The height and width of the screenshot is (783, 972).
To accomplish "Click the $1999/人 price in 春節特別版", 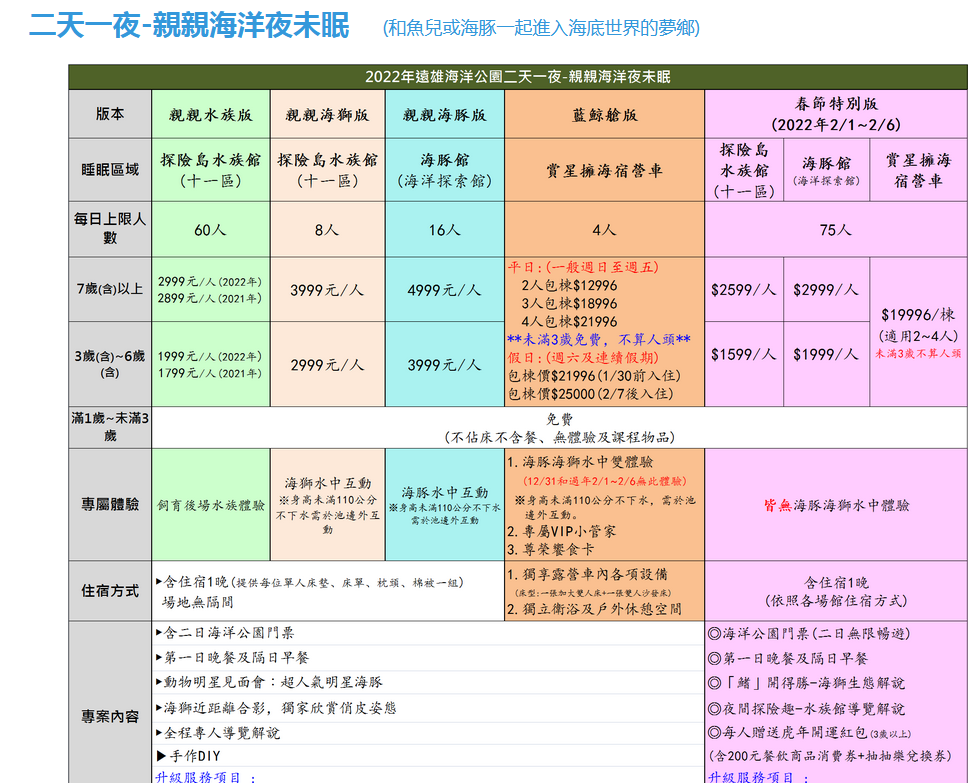I will point(826,354).
